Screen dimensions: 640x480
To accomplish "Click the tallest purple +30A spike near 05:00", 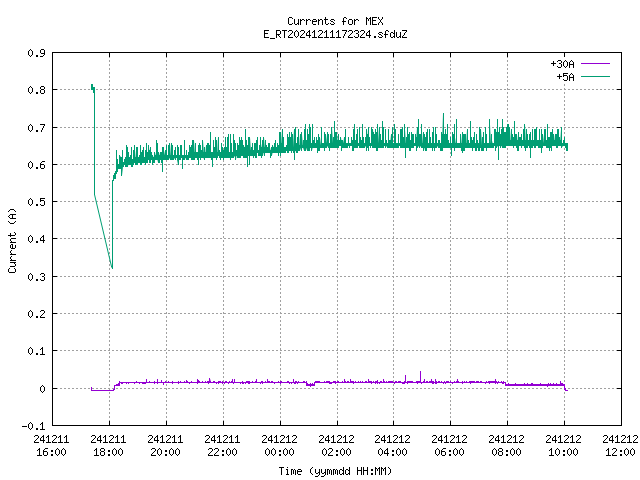I will (x=421, y=376).
